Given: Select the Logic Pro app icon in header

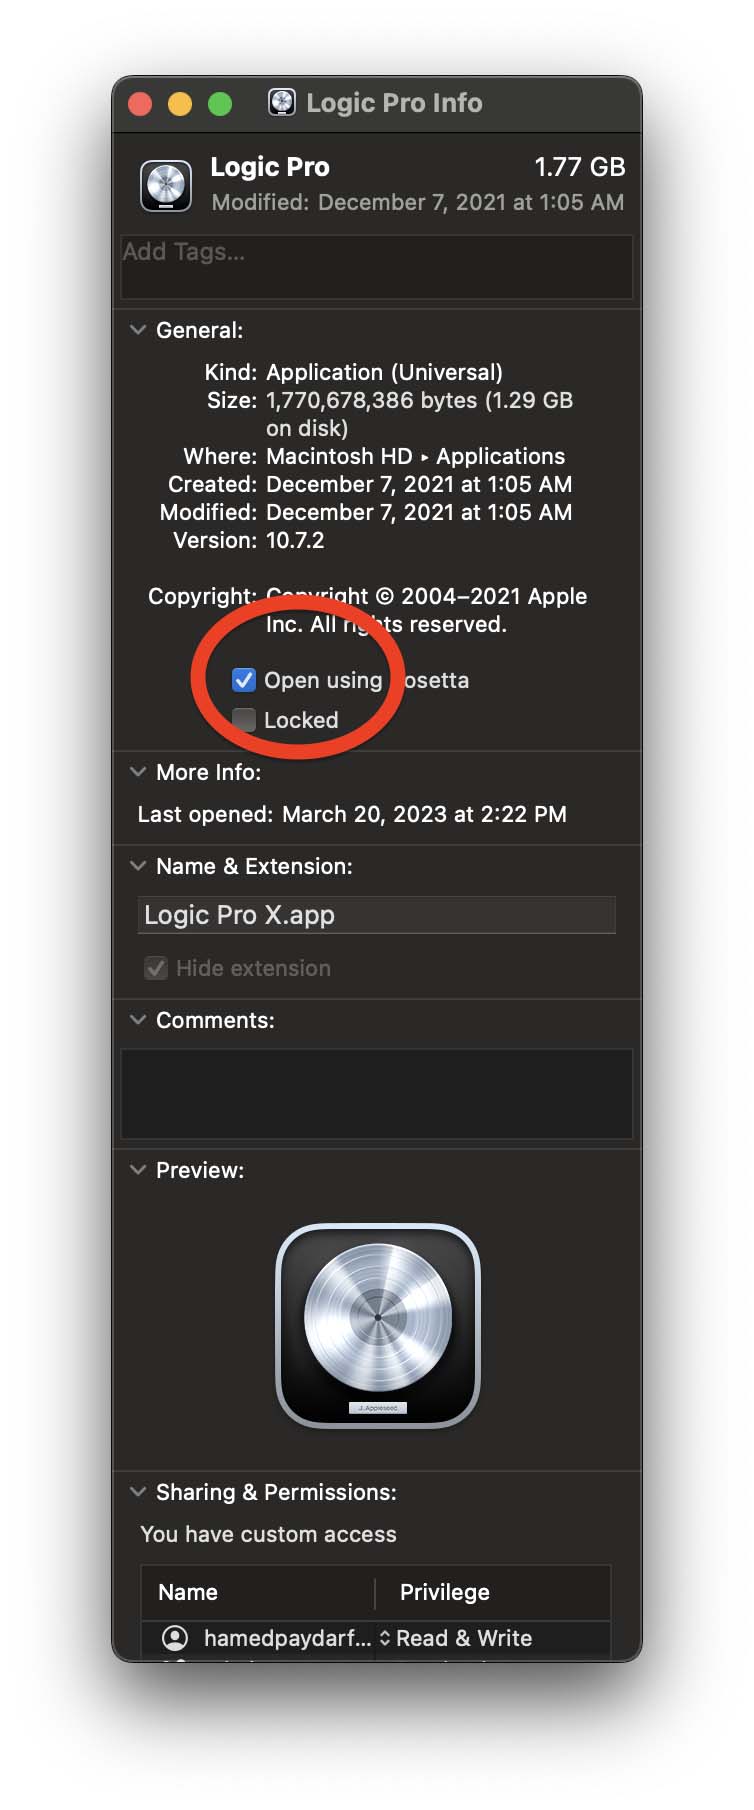Looking at the screenshot, I should [x=166, y=185].
